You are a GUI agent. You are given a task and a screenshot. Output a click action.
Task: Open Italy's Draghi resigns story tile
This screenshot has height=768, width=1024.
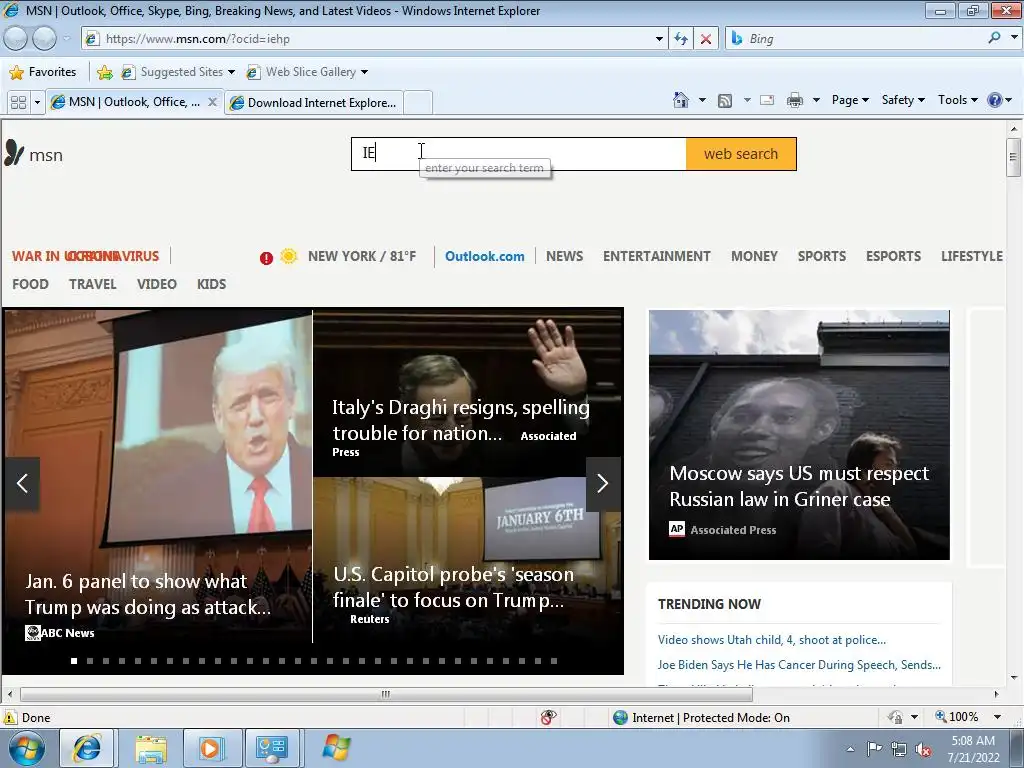[x=468, y=393]
